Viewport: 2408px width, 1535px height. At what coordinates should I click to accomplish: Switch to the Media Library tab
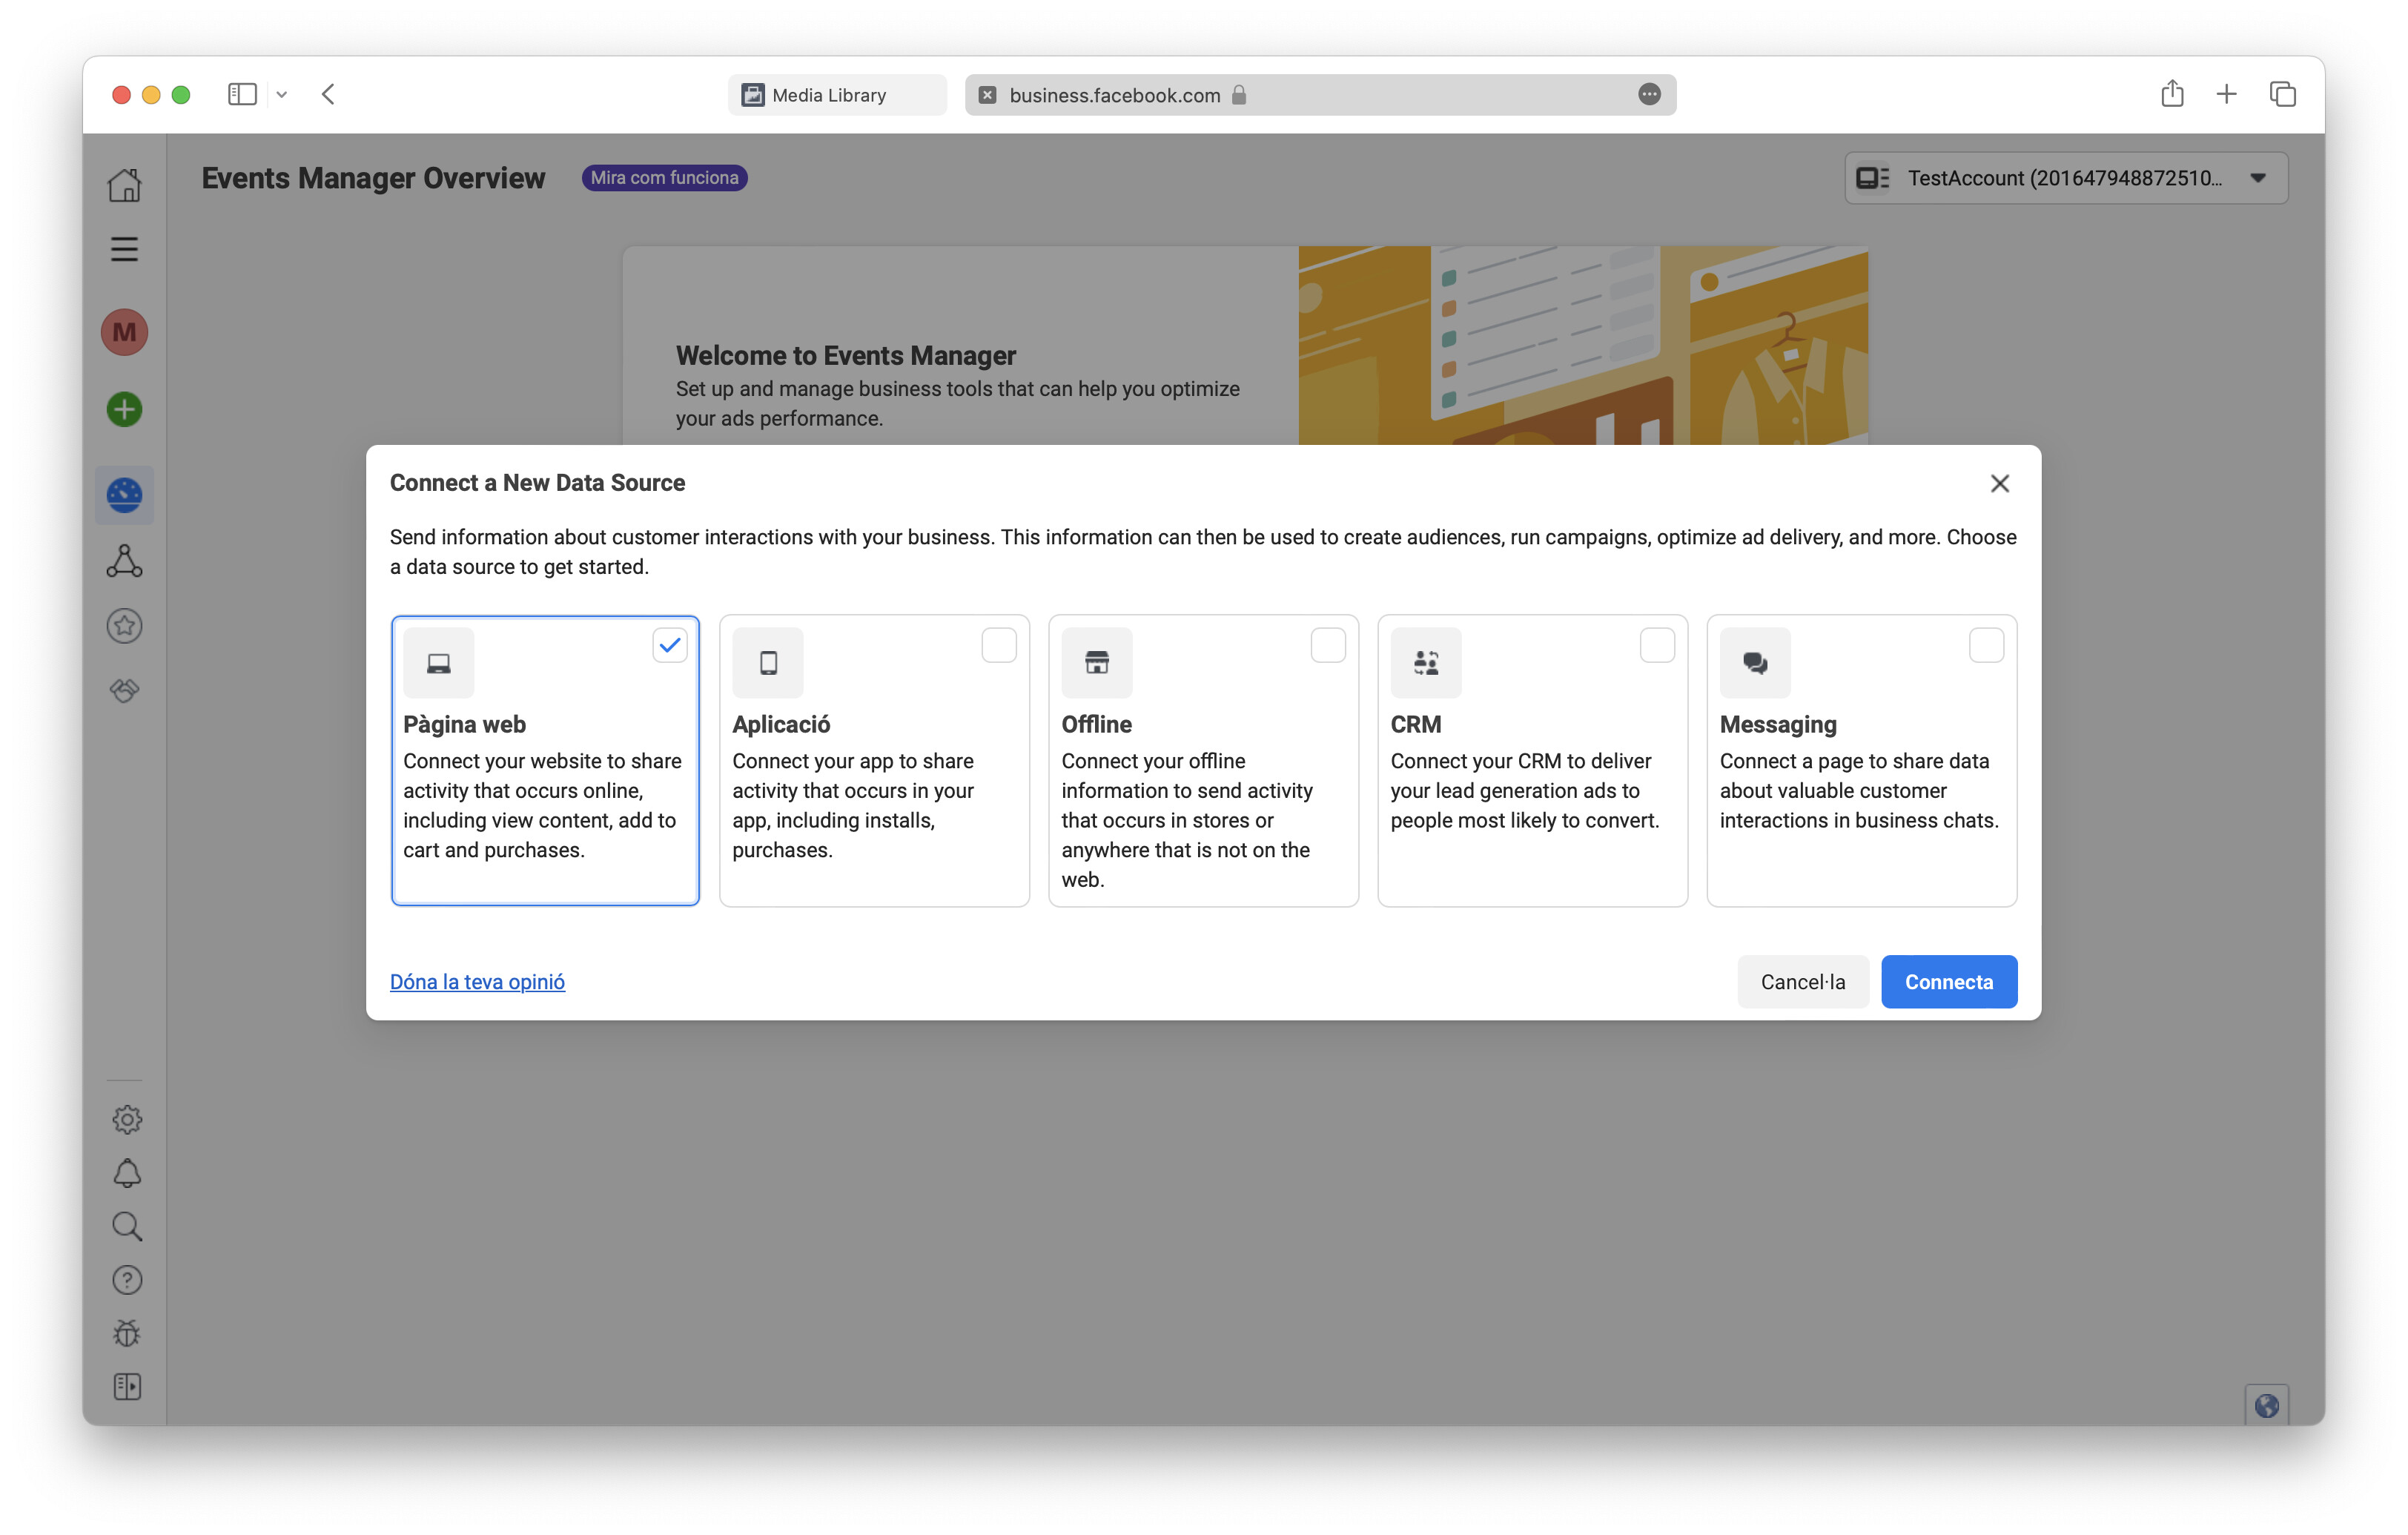[836, 94]
